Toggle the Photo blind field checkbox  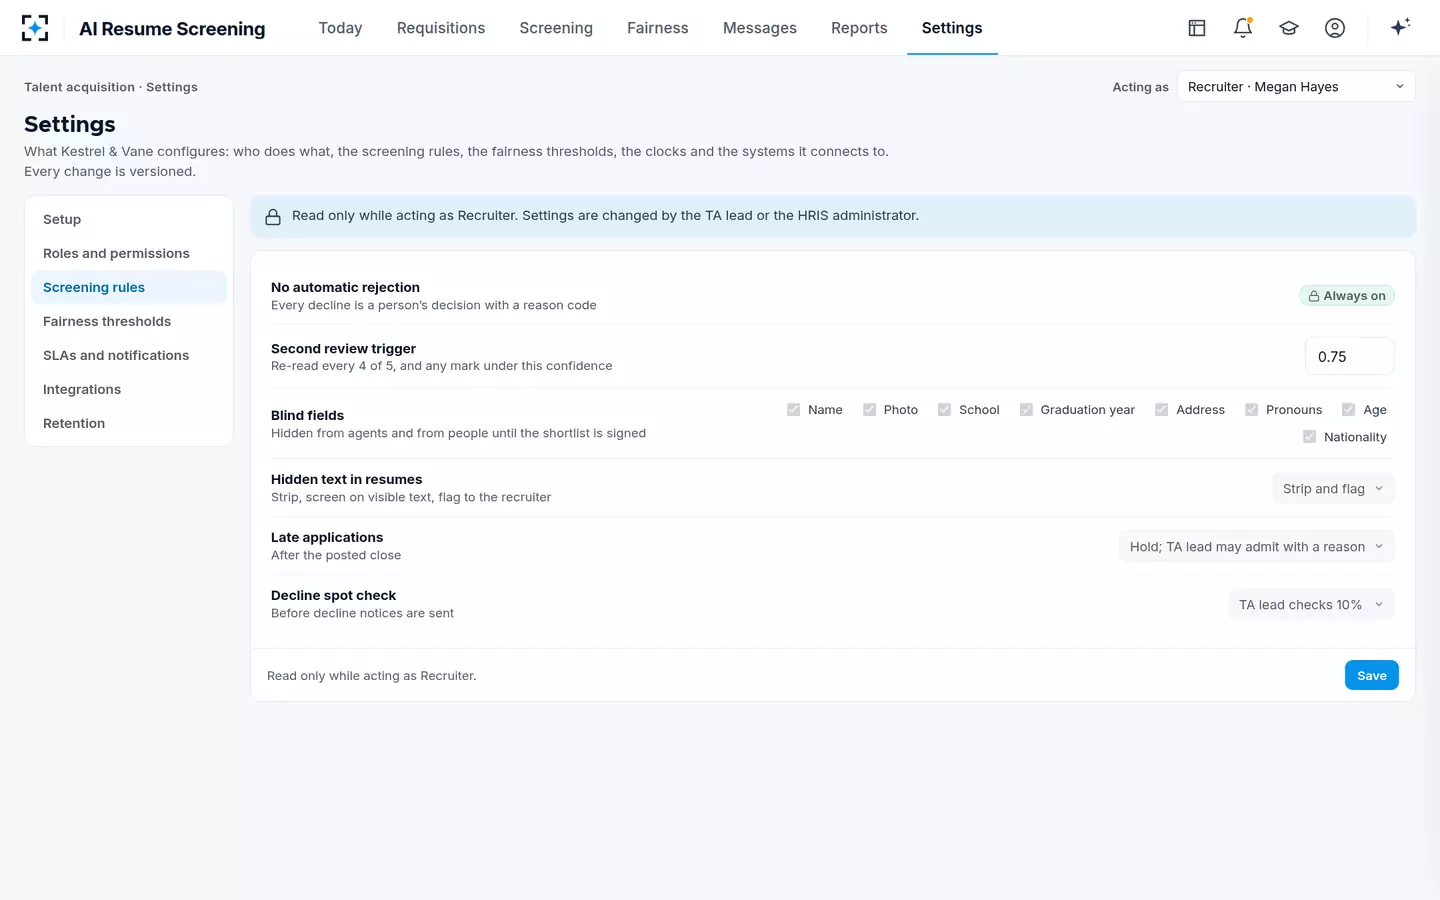pyautogui.click(x=870, y=410)
